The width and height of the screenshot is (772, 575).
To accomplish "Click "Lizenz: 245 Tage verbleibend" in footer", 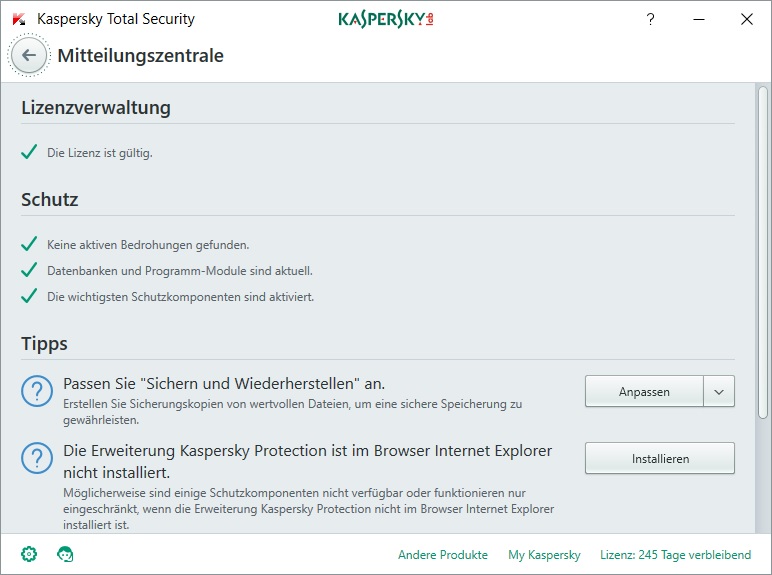I will 675,555.
